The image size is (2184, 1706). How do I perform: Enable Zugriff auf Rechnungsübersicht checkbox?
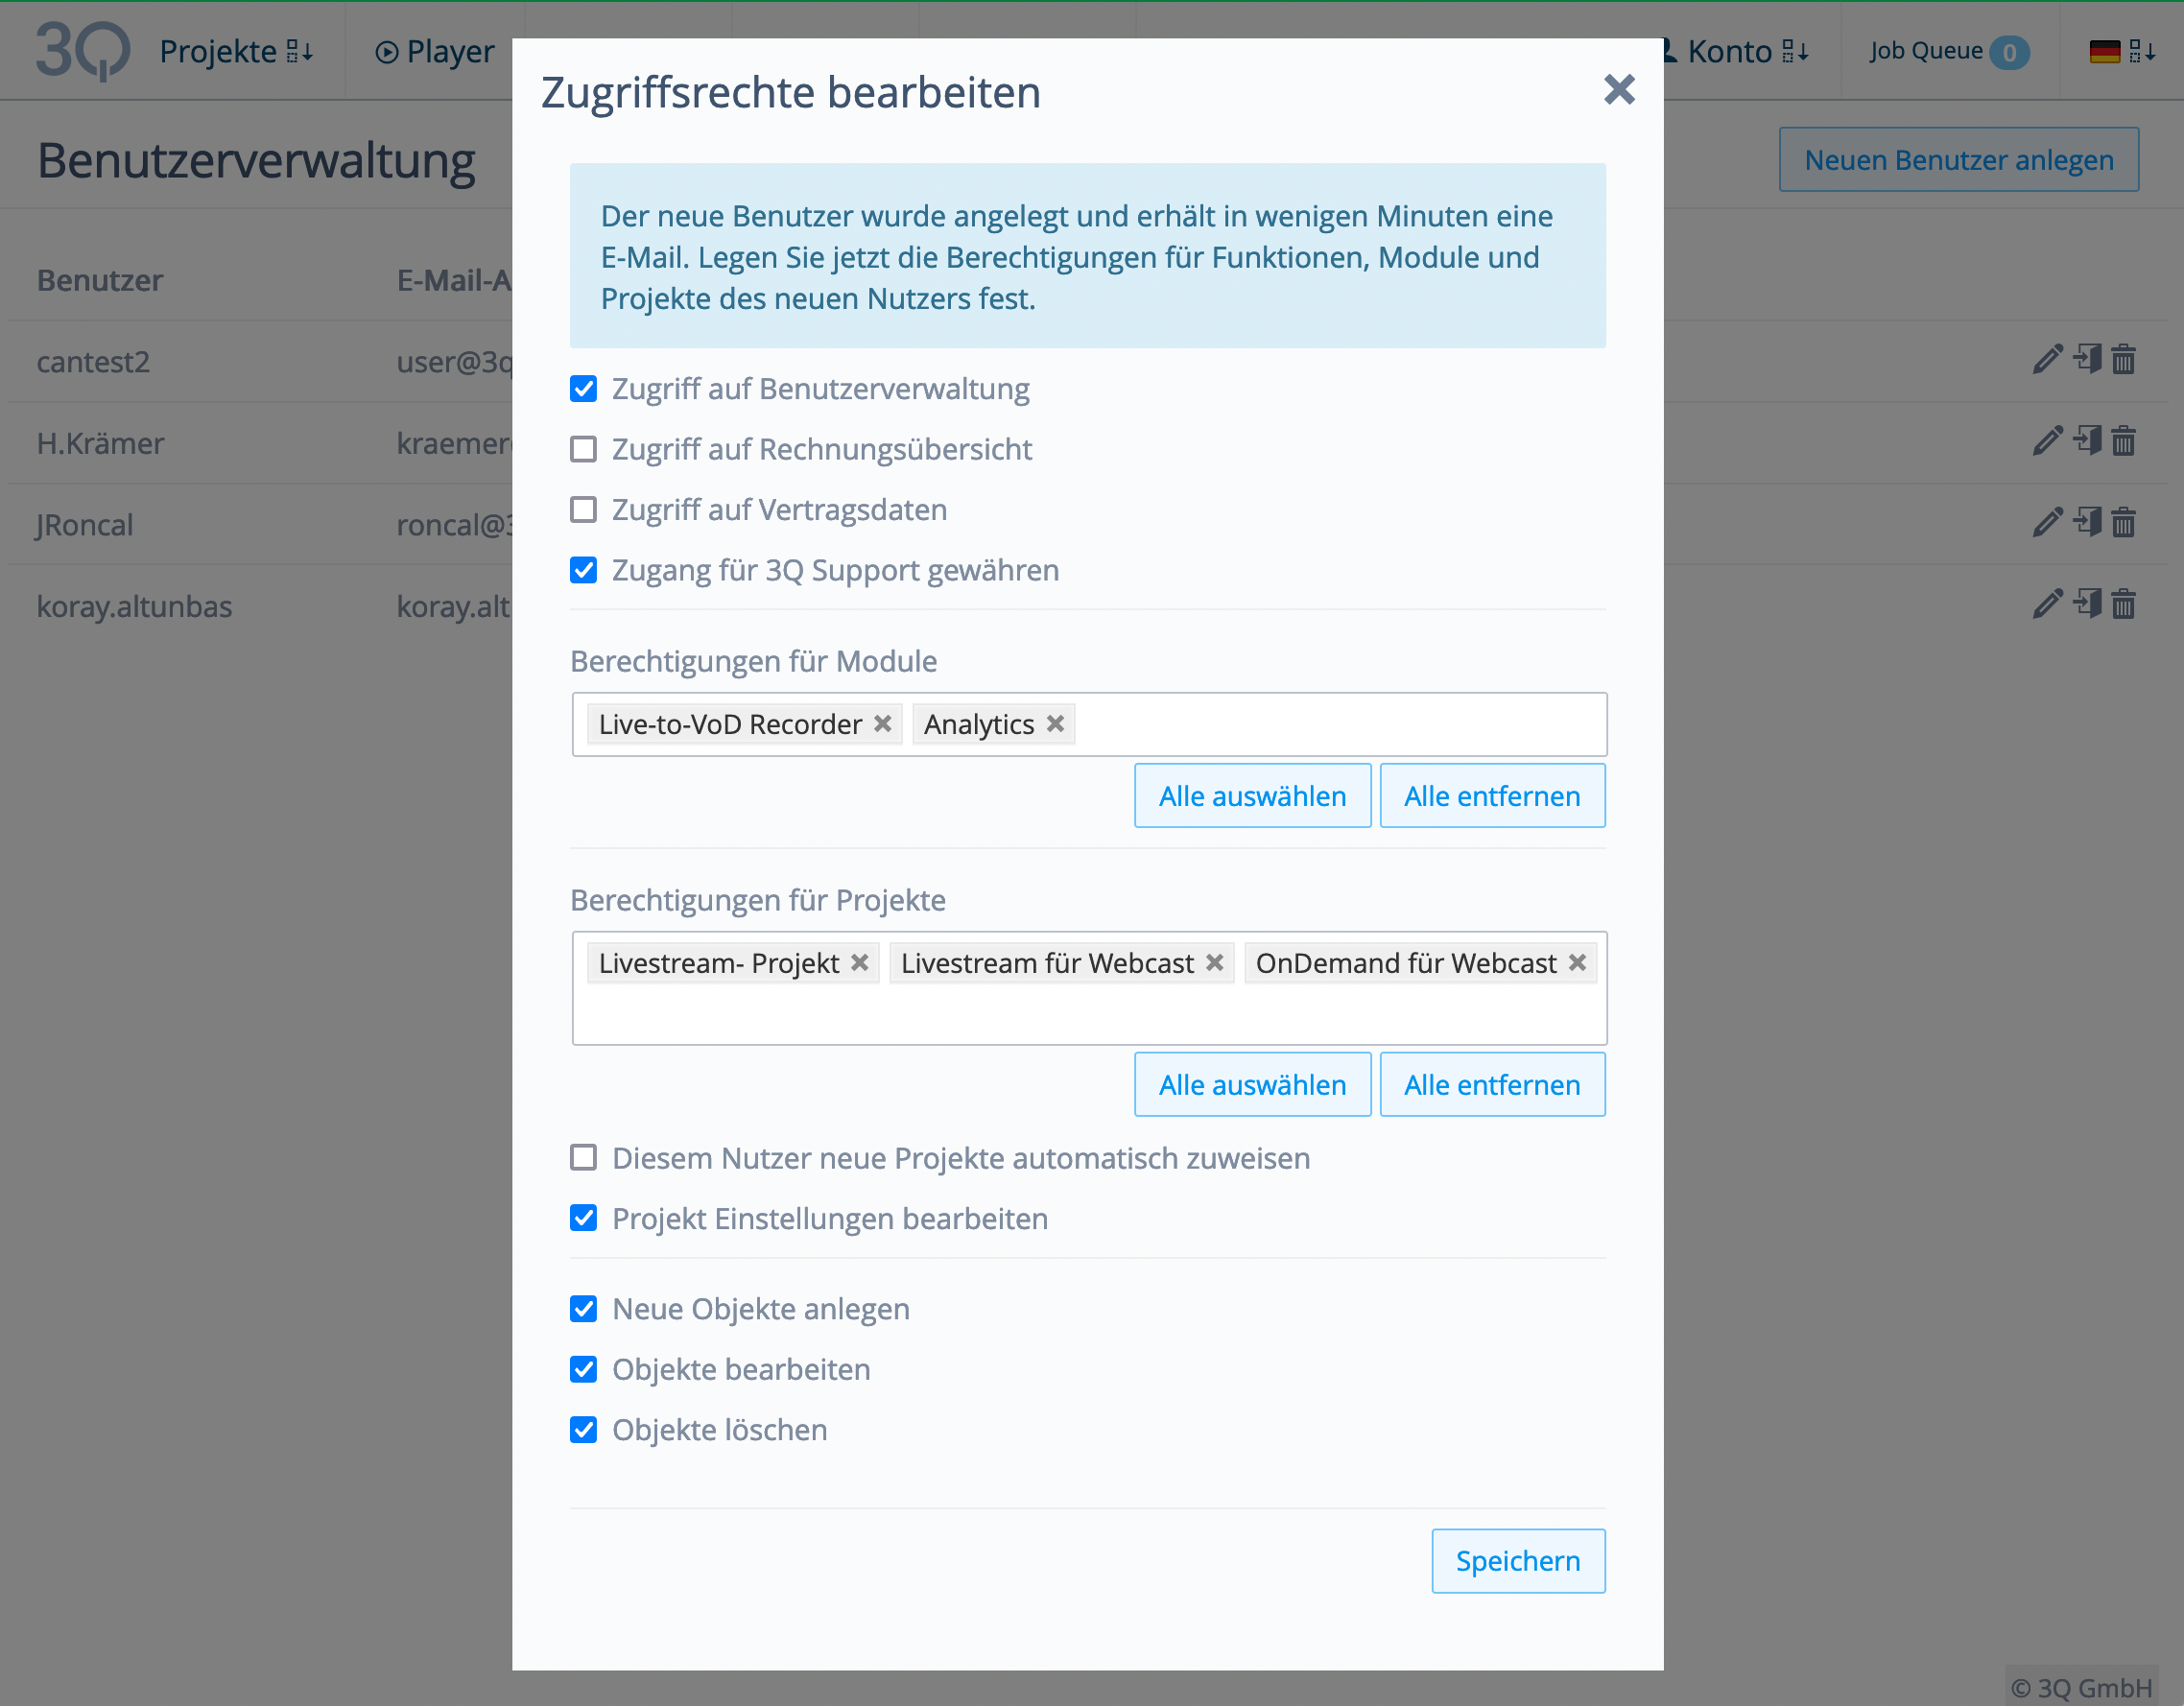pos(583,449)
